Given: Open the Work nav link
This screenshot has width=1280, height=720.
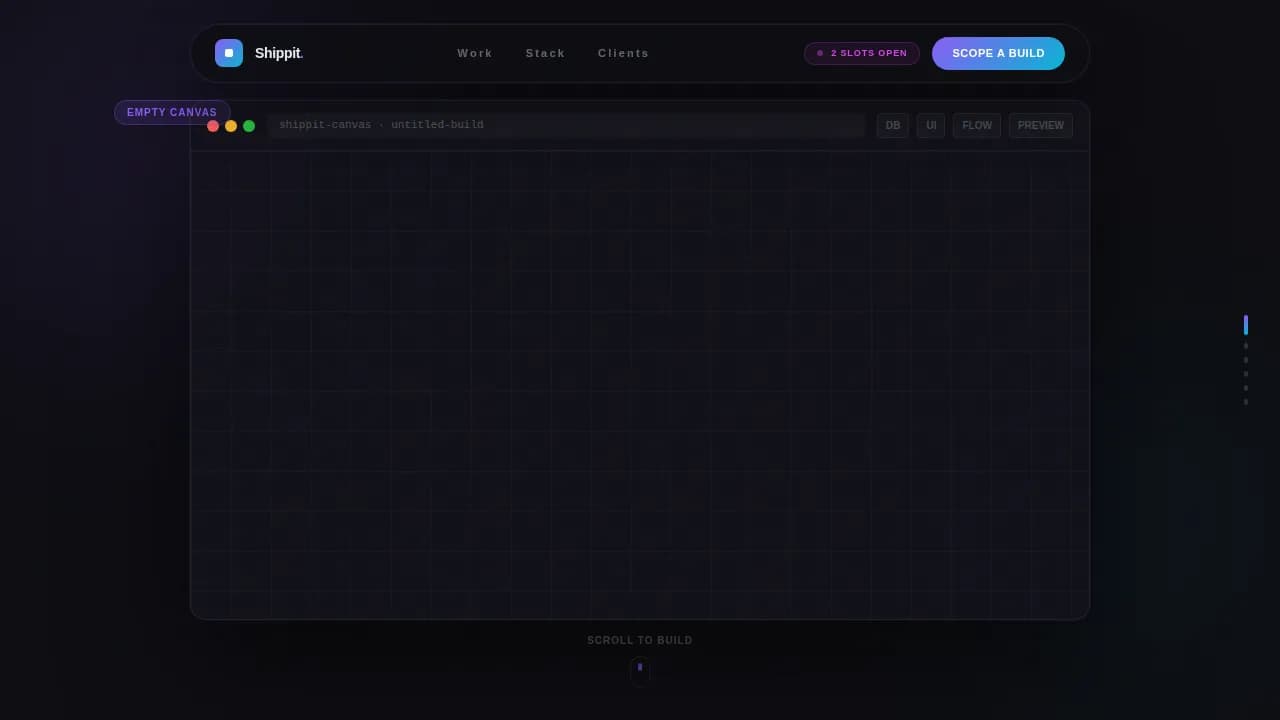Looking at the screenshot, I should pyautogui.click(x=475, y=53).
